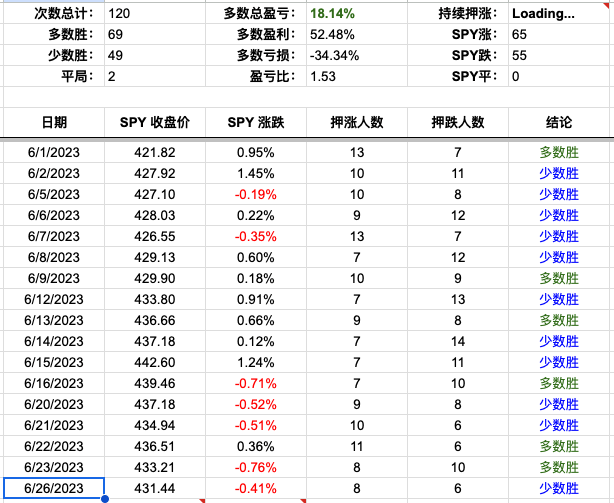The image size is (614, 503).
Task: Select the red -0.41% change cell
Action: pyautogui.click(x=256, y=489)
